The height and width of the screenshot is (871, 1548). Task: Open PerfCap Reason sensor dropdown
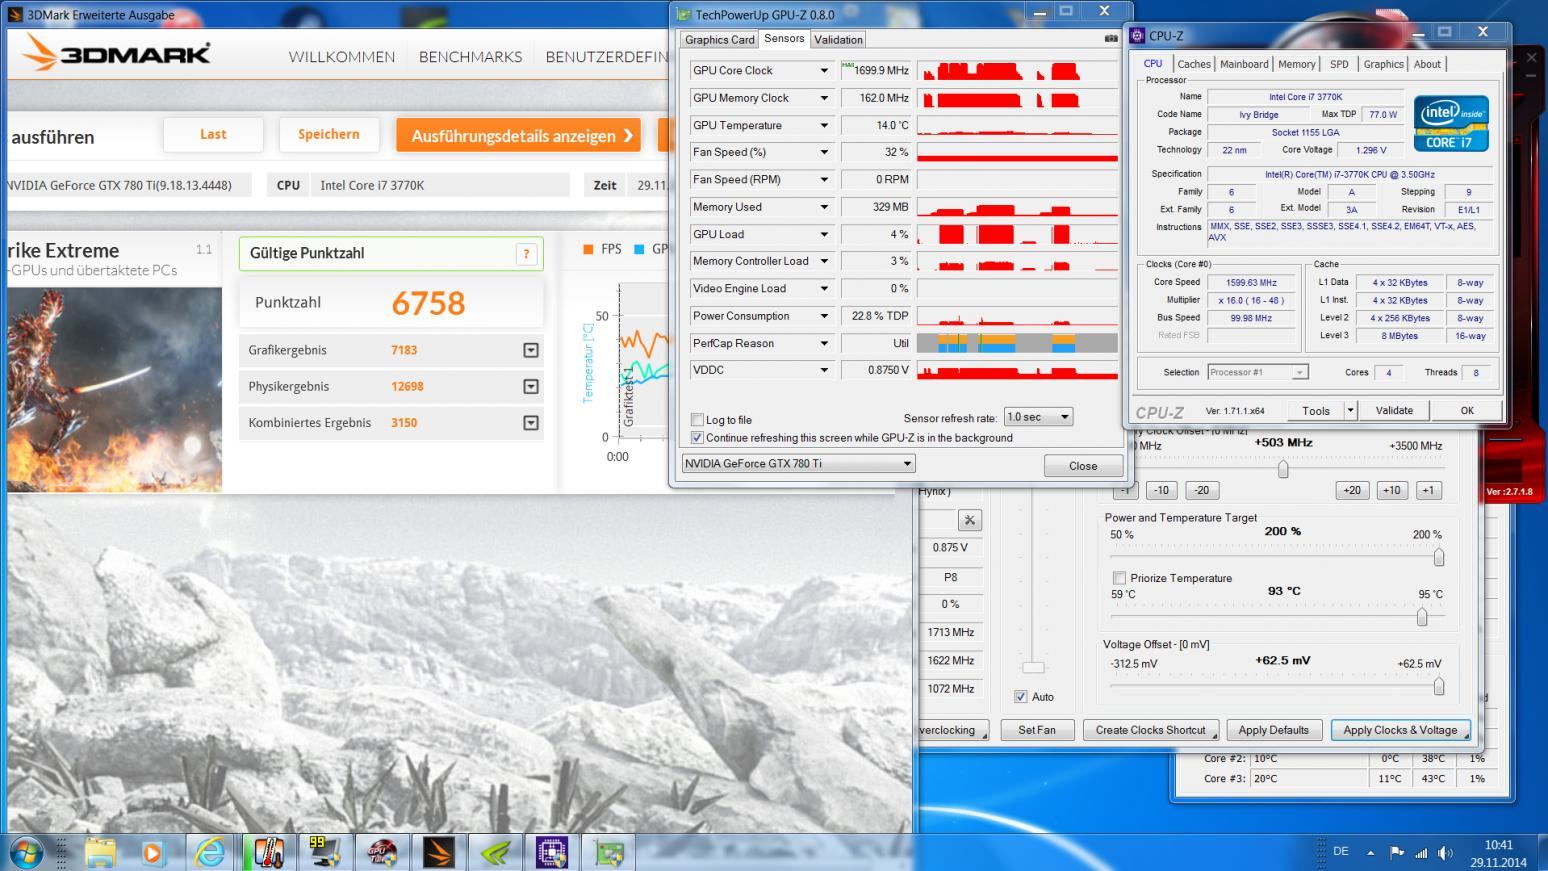[824, 343]
